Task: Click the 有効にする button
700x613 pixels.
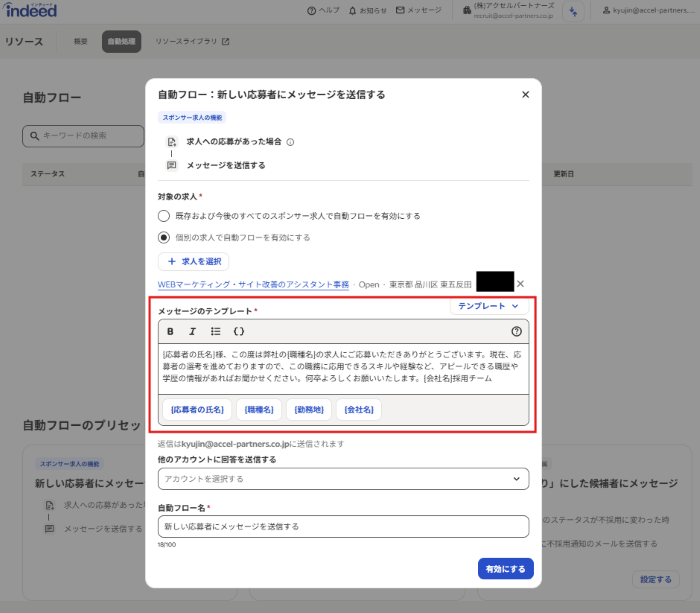Action: coord(505,568)
